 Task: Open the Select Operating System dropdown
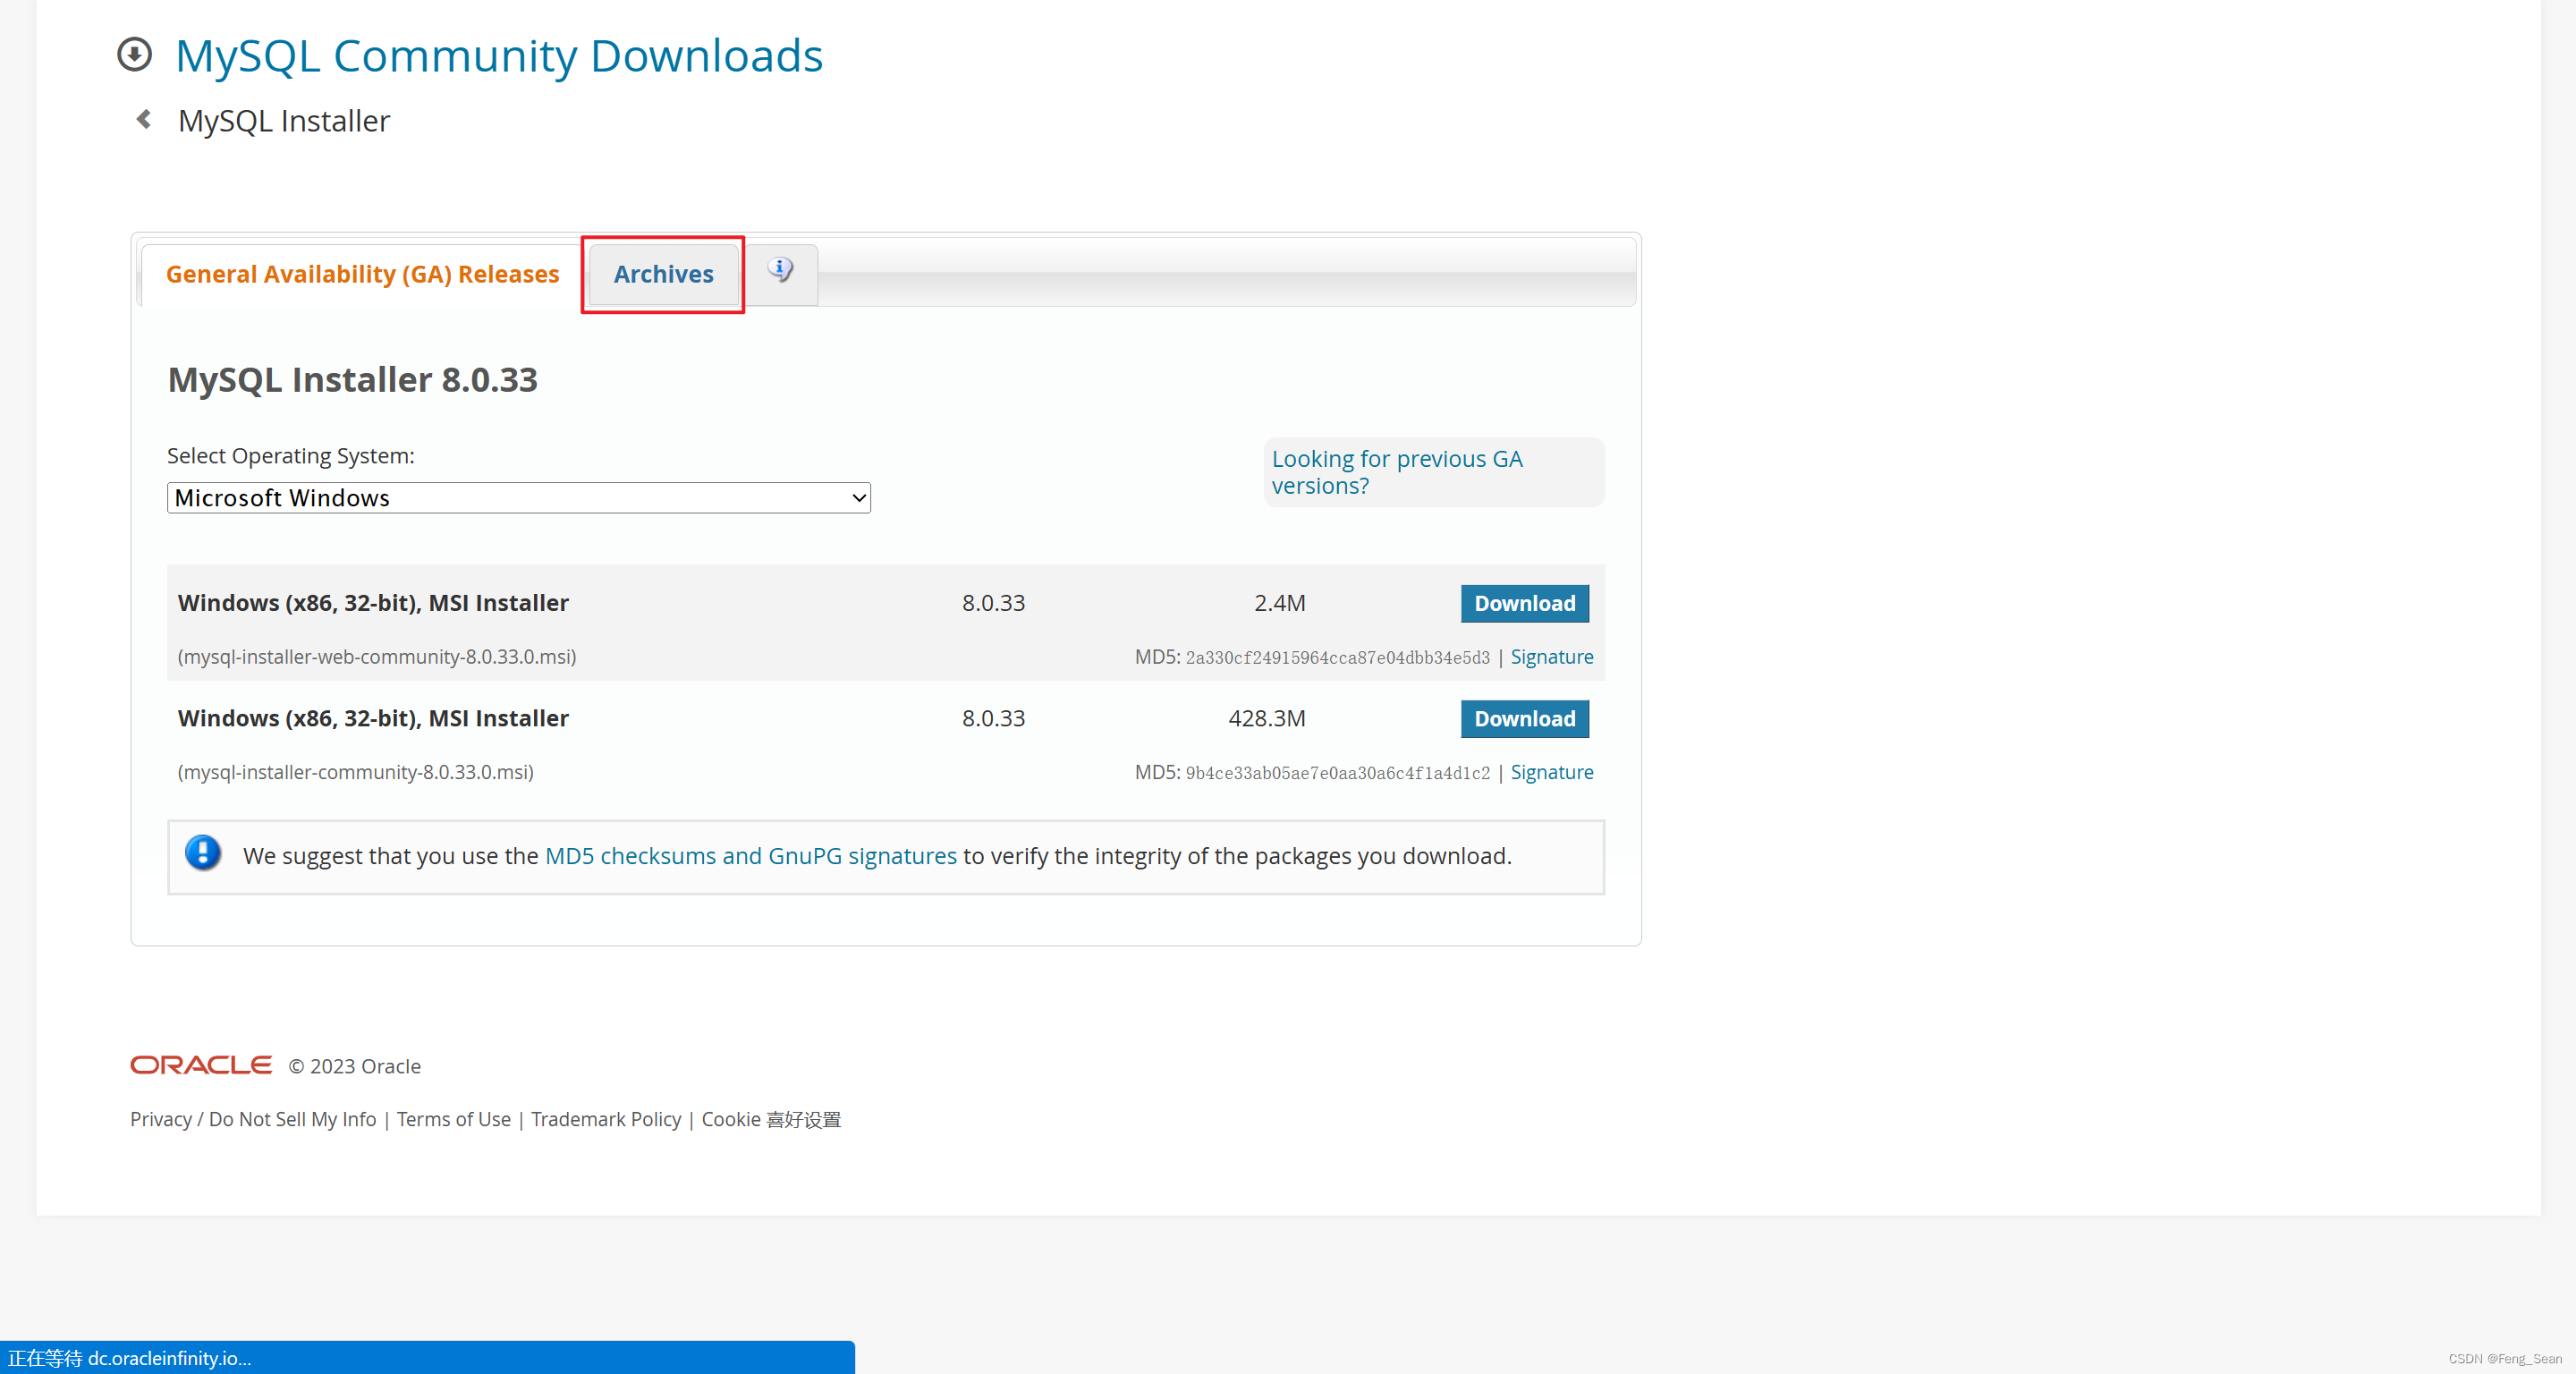click(x=518, y=498)
